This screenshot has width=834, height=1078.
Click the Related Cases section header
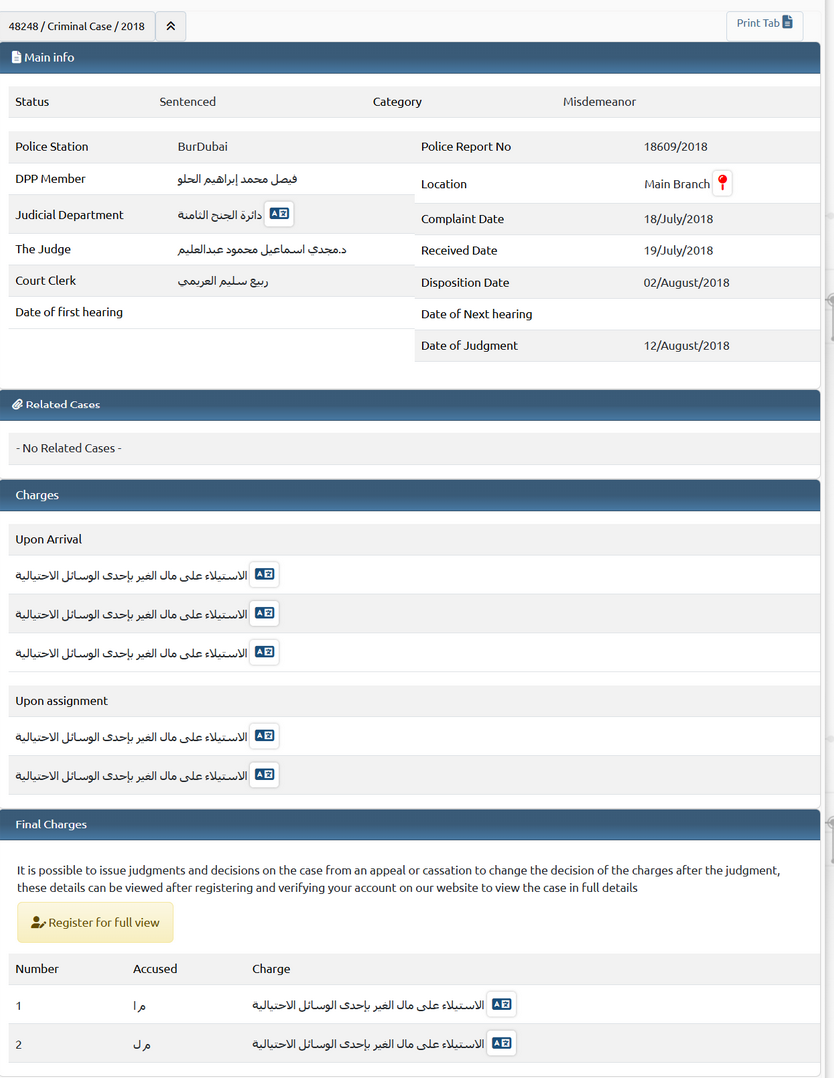click(x=410, y=405)
